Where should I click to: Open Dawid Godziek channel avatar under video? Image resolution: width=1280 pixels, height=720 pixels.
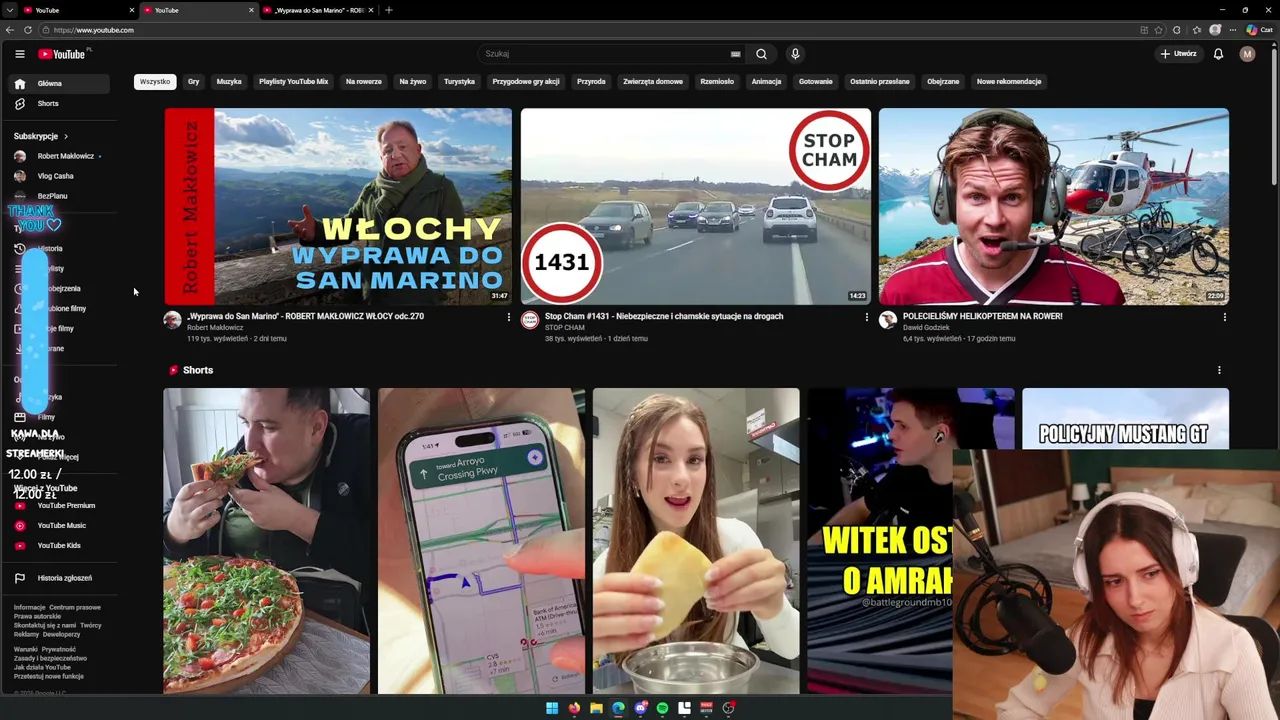click(x=888, y=320)
